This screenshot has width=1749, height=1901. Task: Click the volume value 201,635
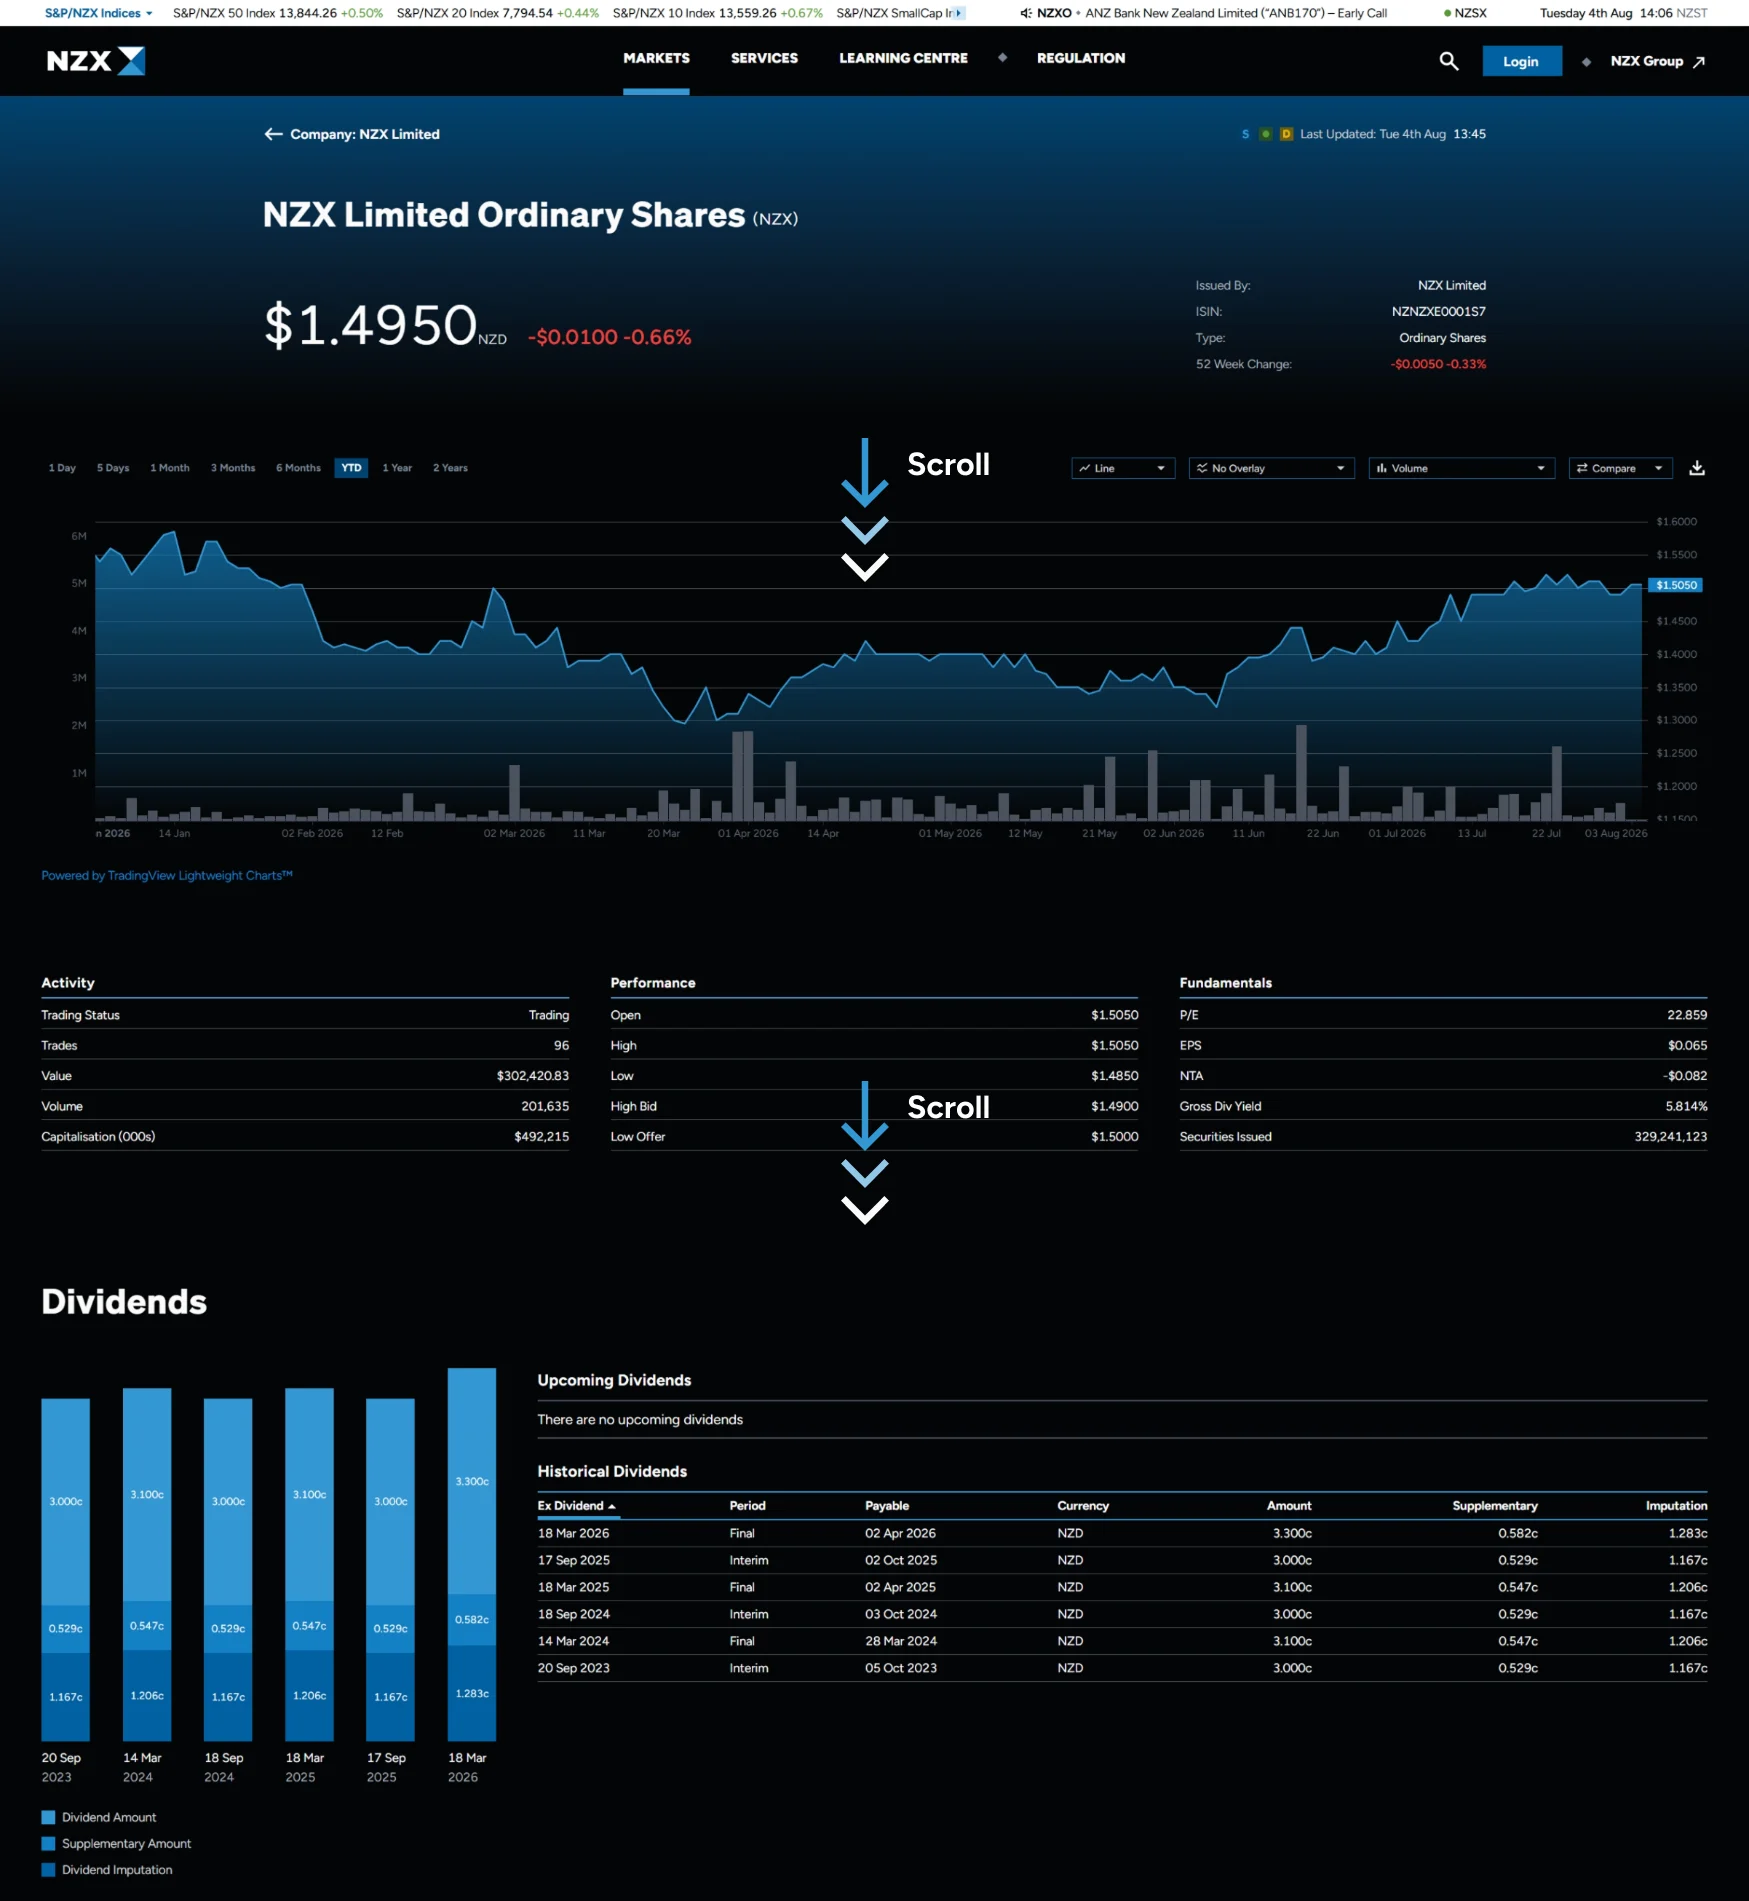[x=545, y=1106]
